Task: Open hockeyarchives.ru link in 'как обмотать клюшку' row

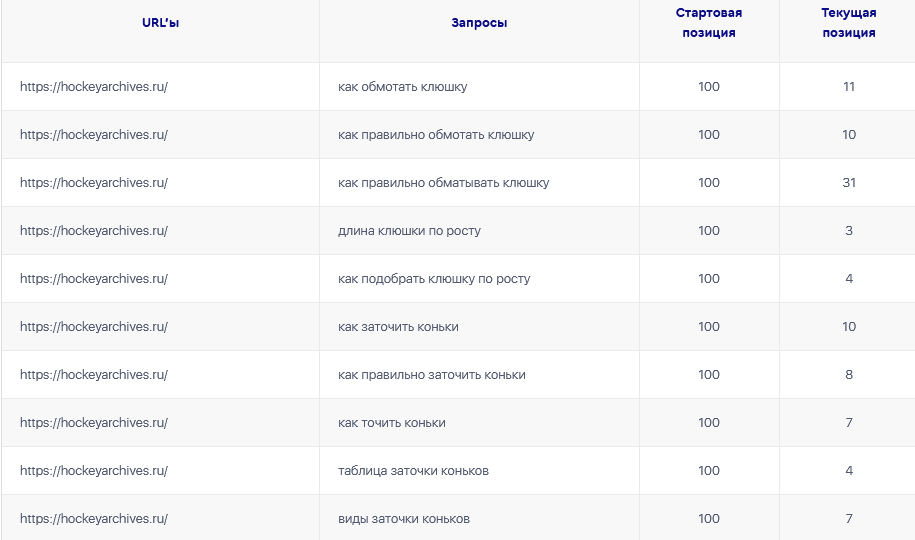Action: (x=94, y=87)
